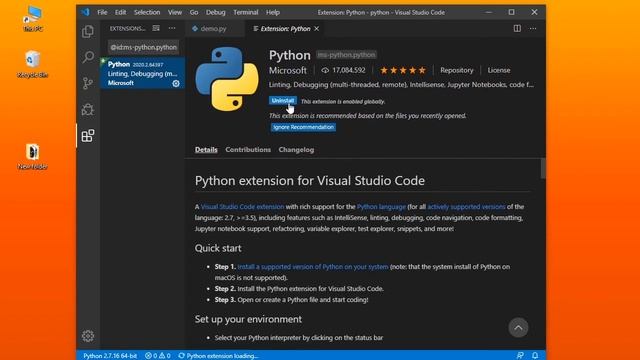Click the Python extension gear icon in list
Viewport: 640px width, 360px height.
click(x=176, y=83)
